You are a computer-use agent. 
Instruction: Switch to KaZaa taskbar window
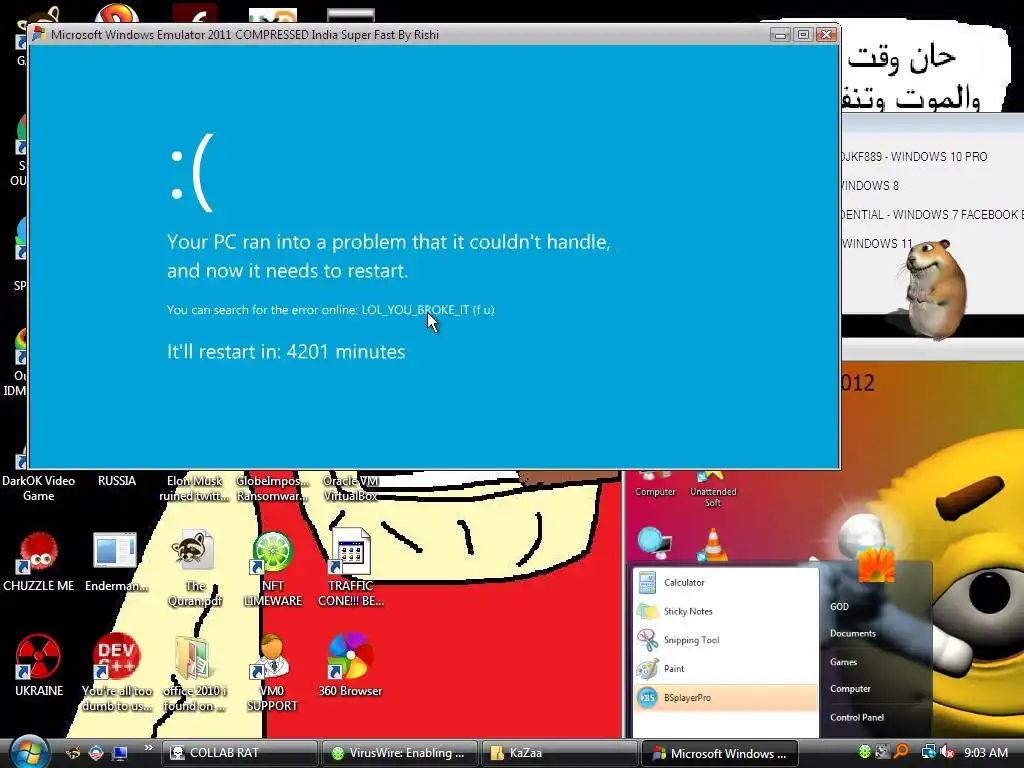560,753
